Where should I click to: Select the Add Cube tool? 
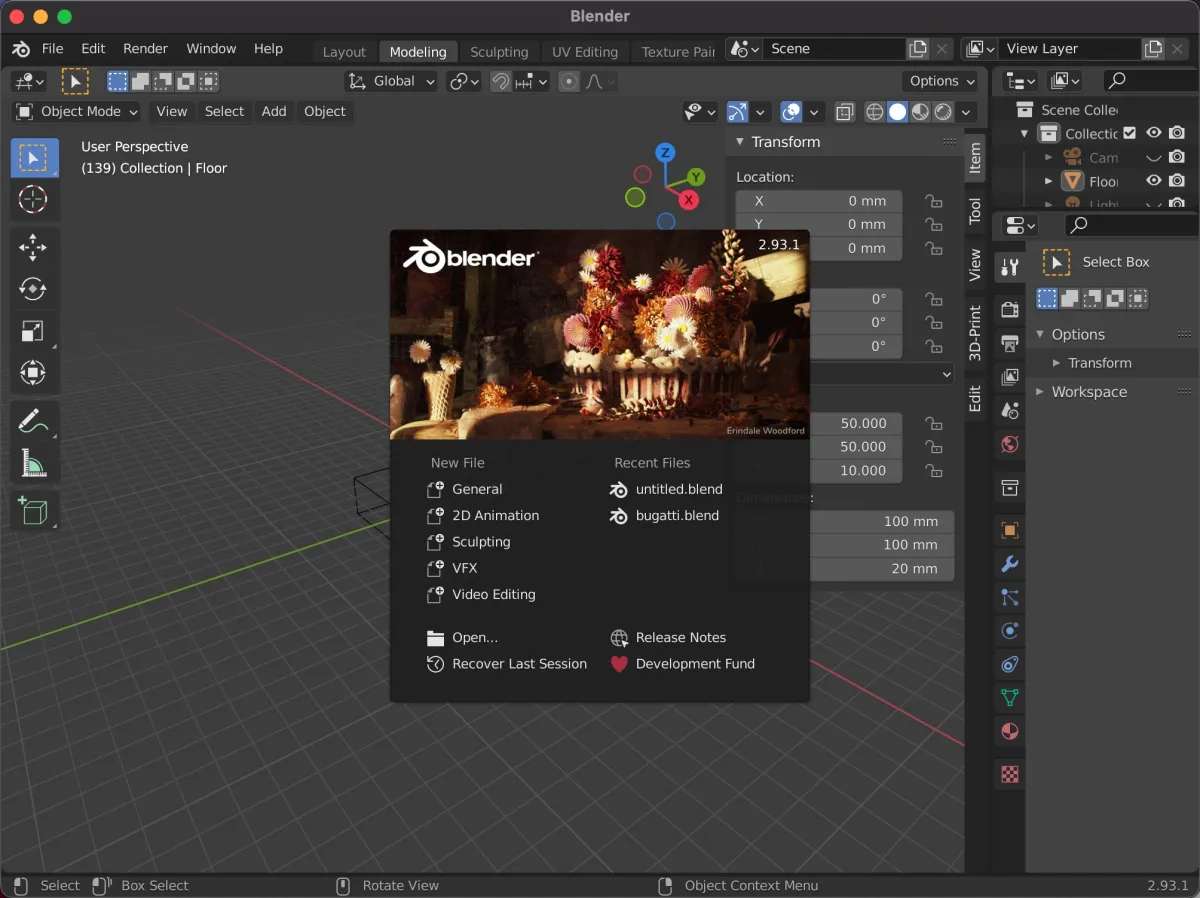pyautogui.click(x=33, y=510)
